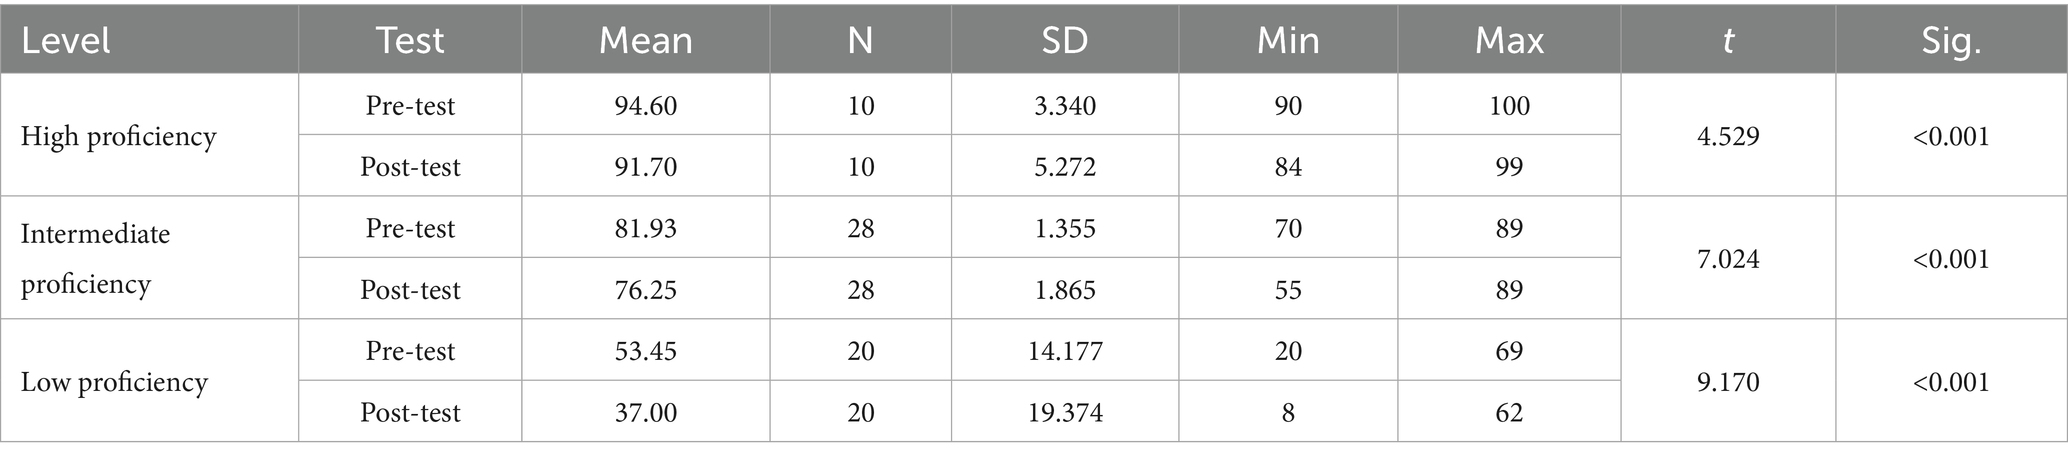Click the t value 7.024 cell
Viewport: 2068px width, 460px height.
1728,259
